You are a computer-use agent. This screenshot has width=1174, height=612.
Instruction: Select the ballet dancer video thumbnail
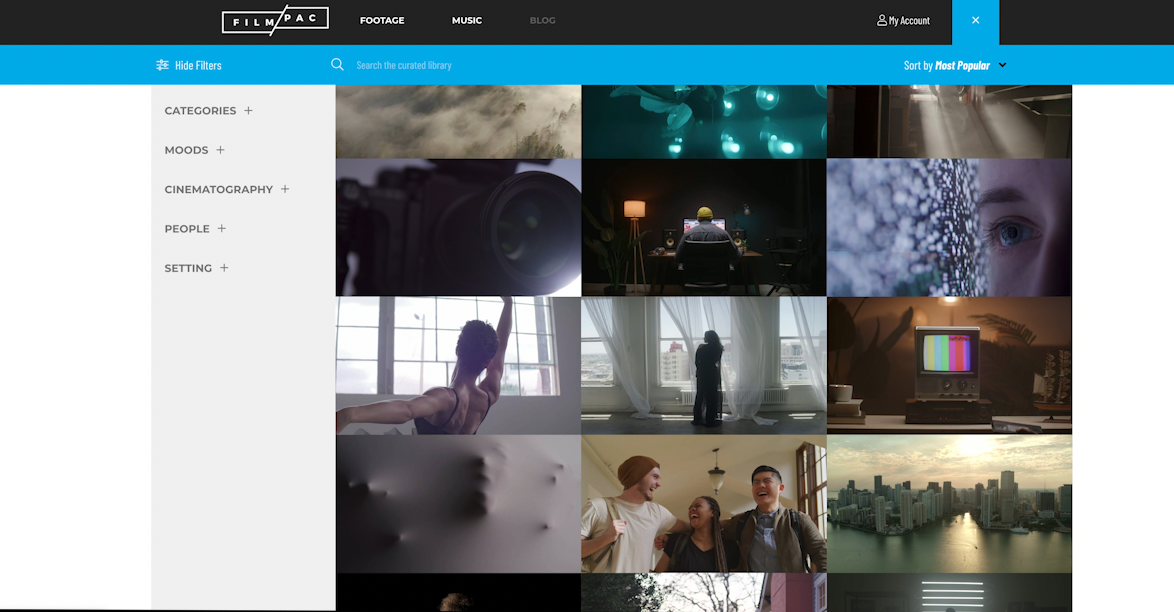click(457, 365)
